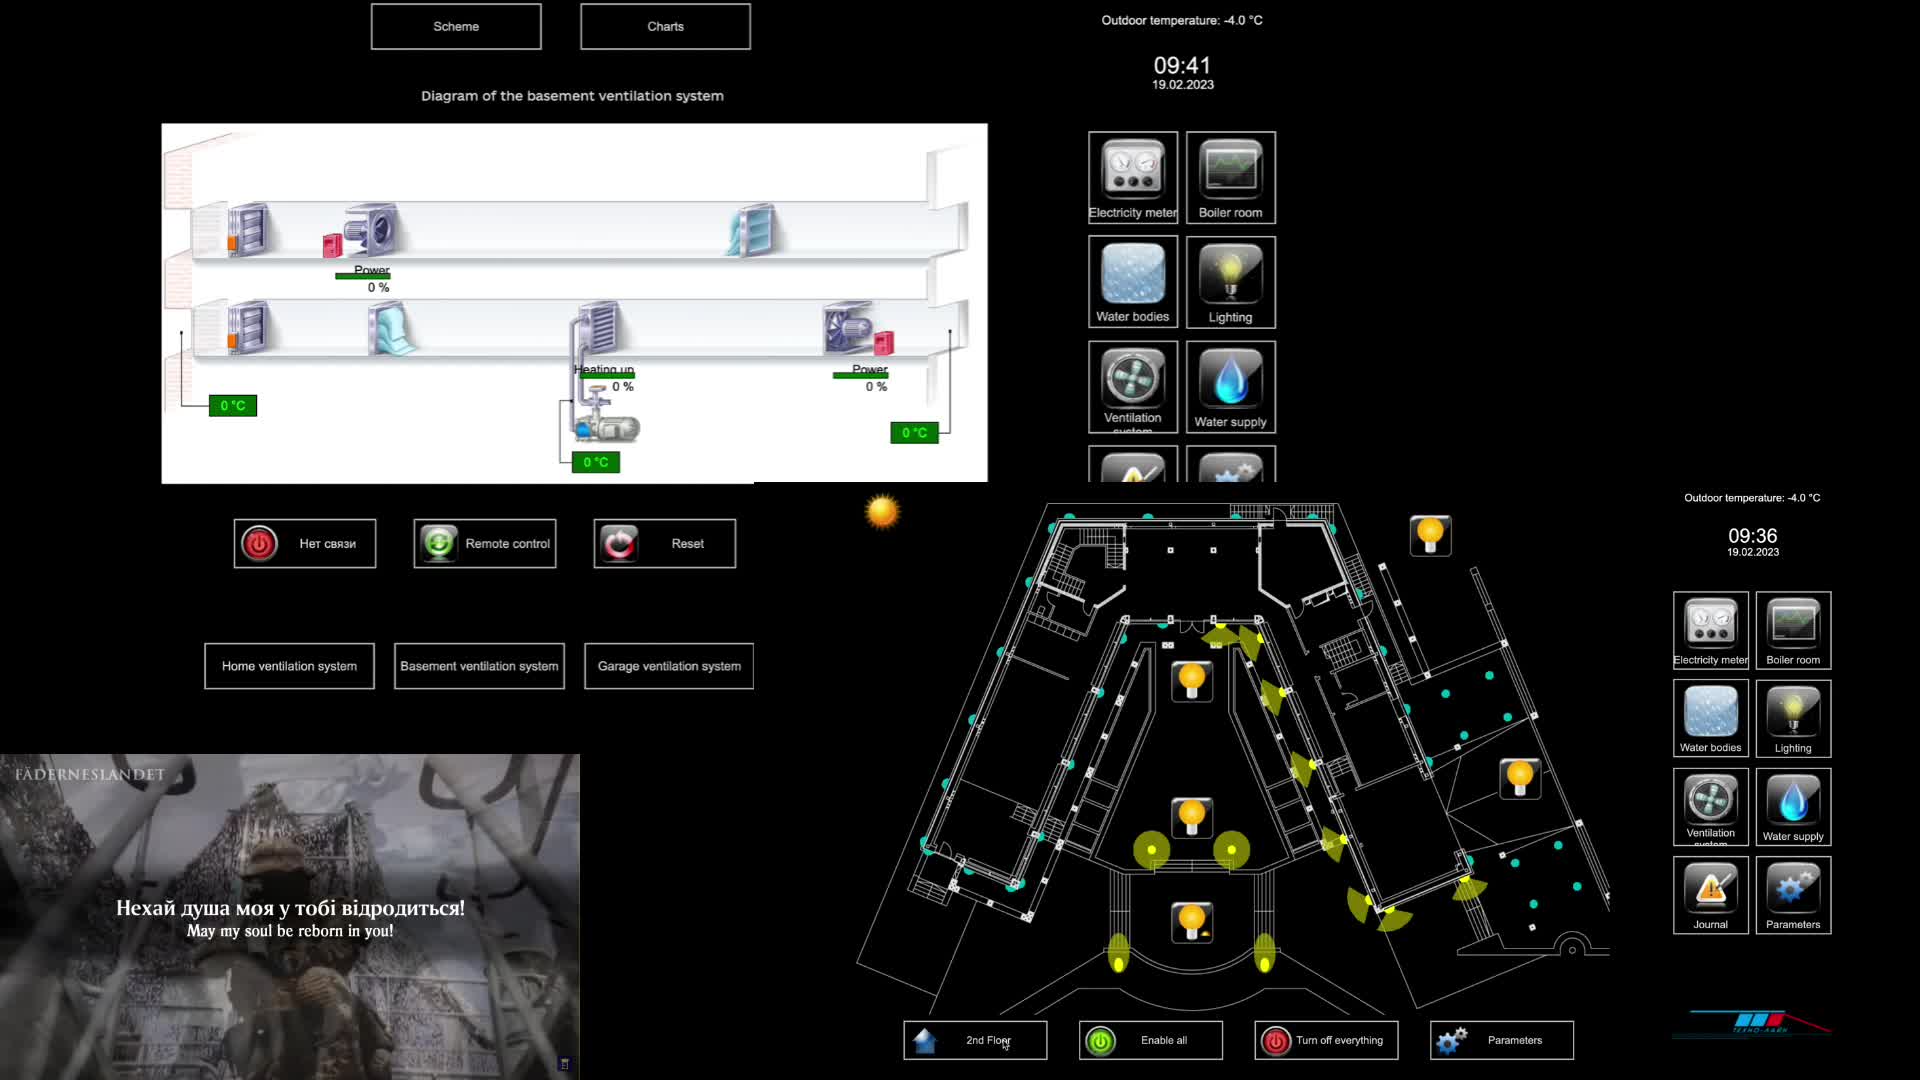Switch to the Charts tab

[x=665, y=27]
